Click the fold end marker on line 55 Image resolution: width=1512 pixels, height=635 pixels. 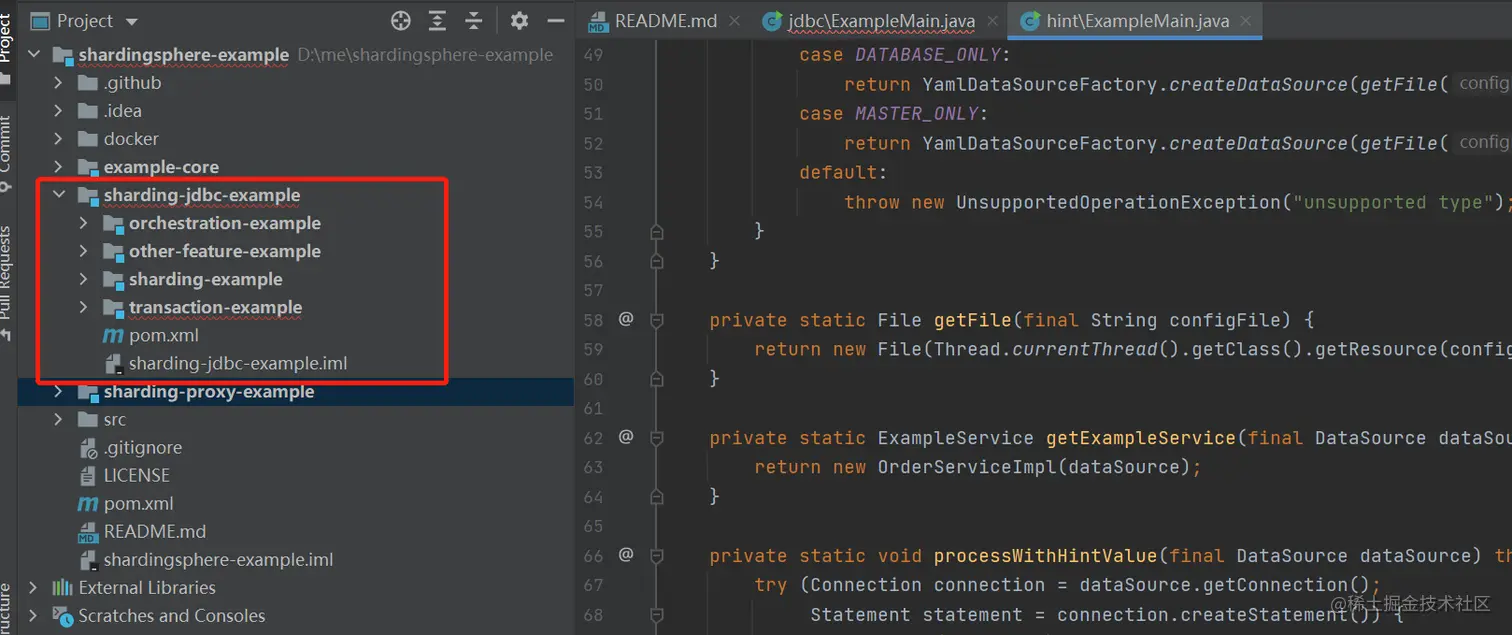657,232
